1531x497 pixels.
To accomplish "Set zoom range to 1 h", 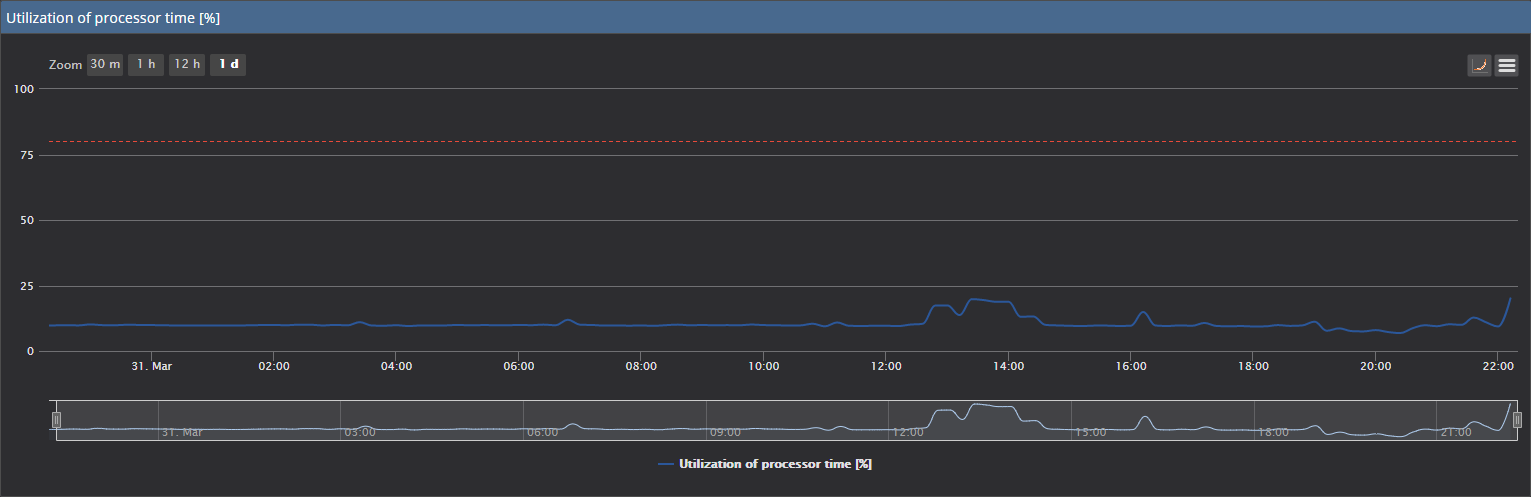I will pyautogui.click(x=146, y=65).
